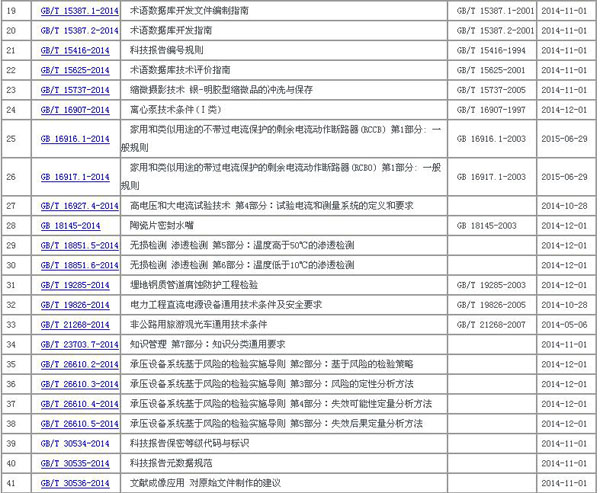Select replaced standard GB/T 15387.2-2001
Viewport: 600px width, 493px height.
[495, 31]
